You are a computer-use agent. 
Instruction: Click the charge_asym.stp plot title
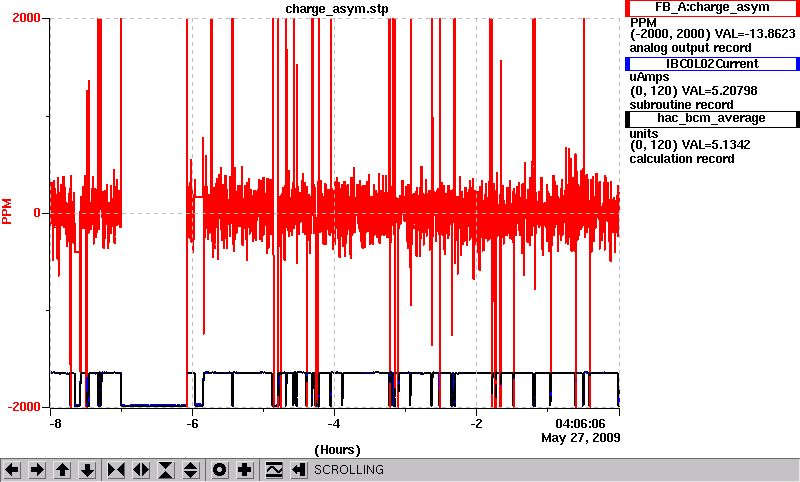337,9
